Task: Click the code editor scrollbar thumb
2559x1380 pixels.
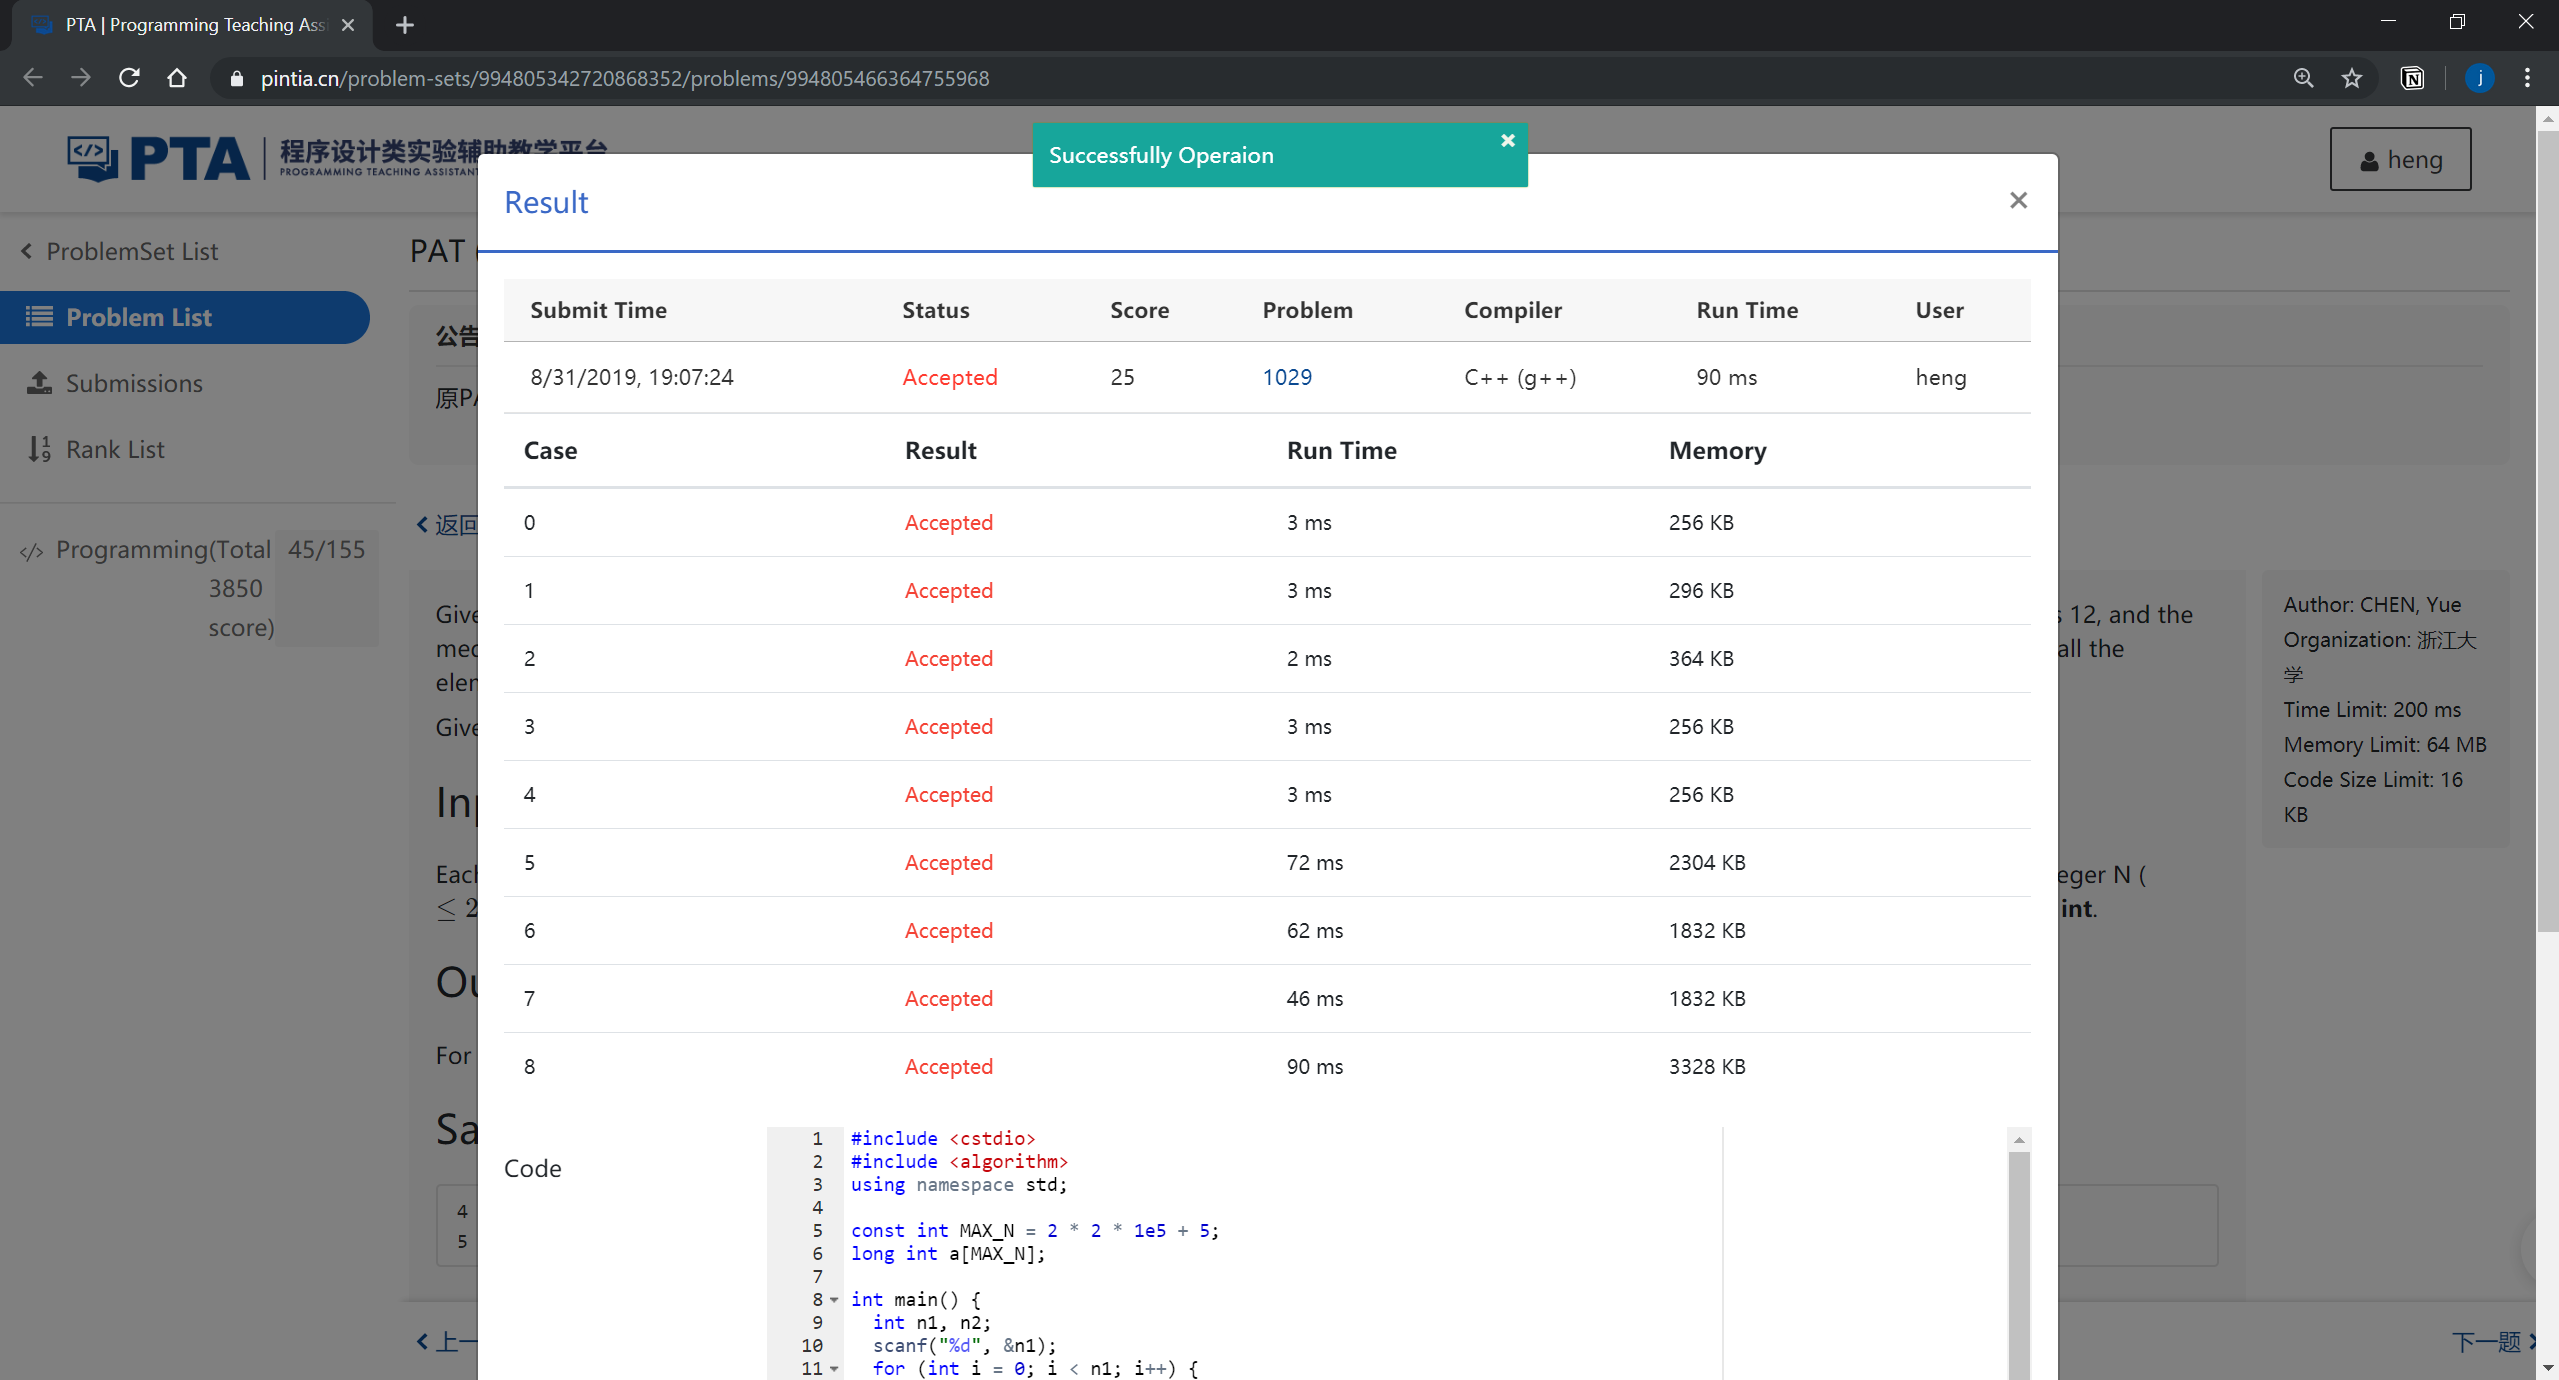Action: [x=2019, y=1265]
